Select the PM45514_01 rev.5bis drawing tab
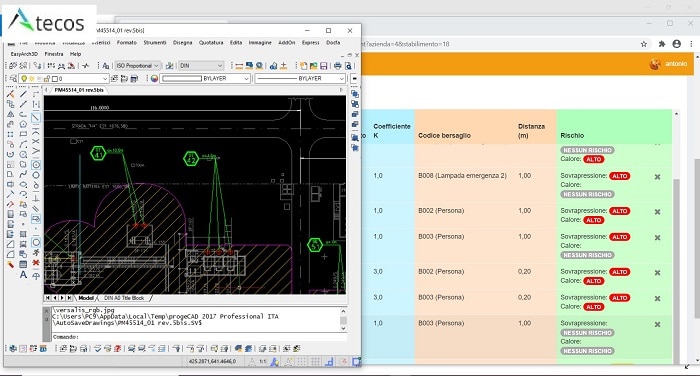 [x=79, y=90]
